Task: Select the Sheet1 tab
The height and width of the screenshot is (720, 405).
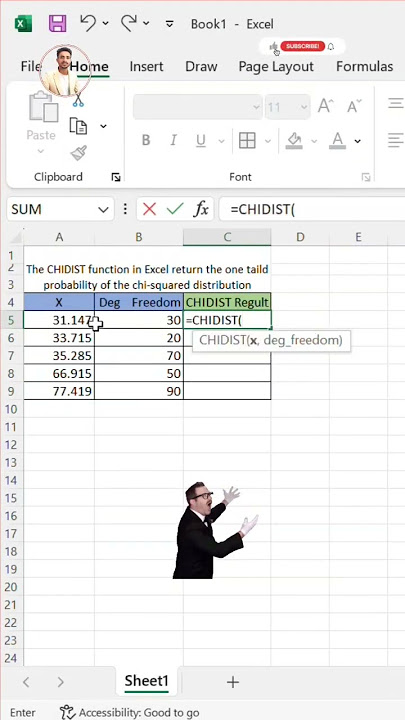Action: pos(146,681)
